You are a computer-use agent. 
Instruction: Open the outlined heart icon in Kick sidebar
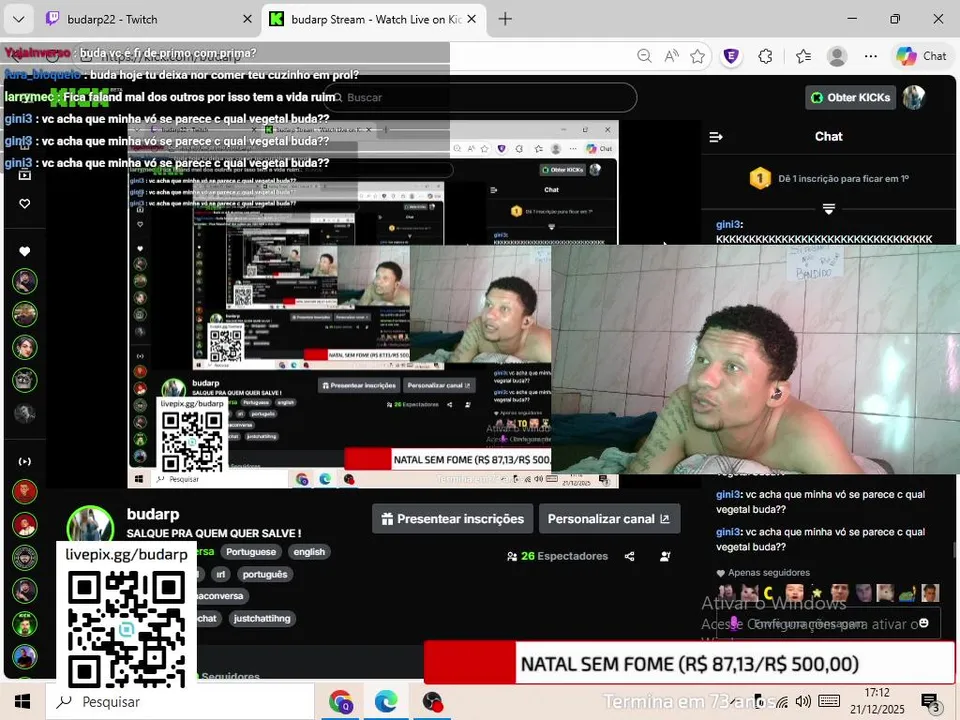(x=24, y=204)
